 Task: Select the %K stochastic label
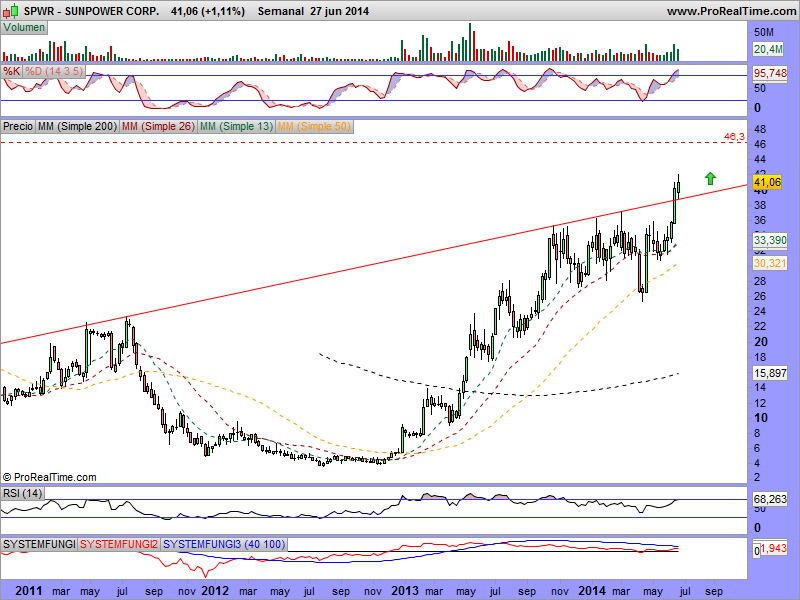(x=11, y=71)
